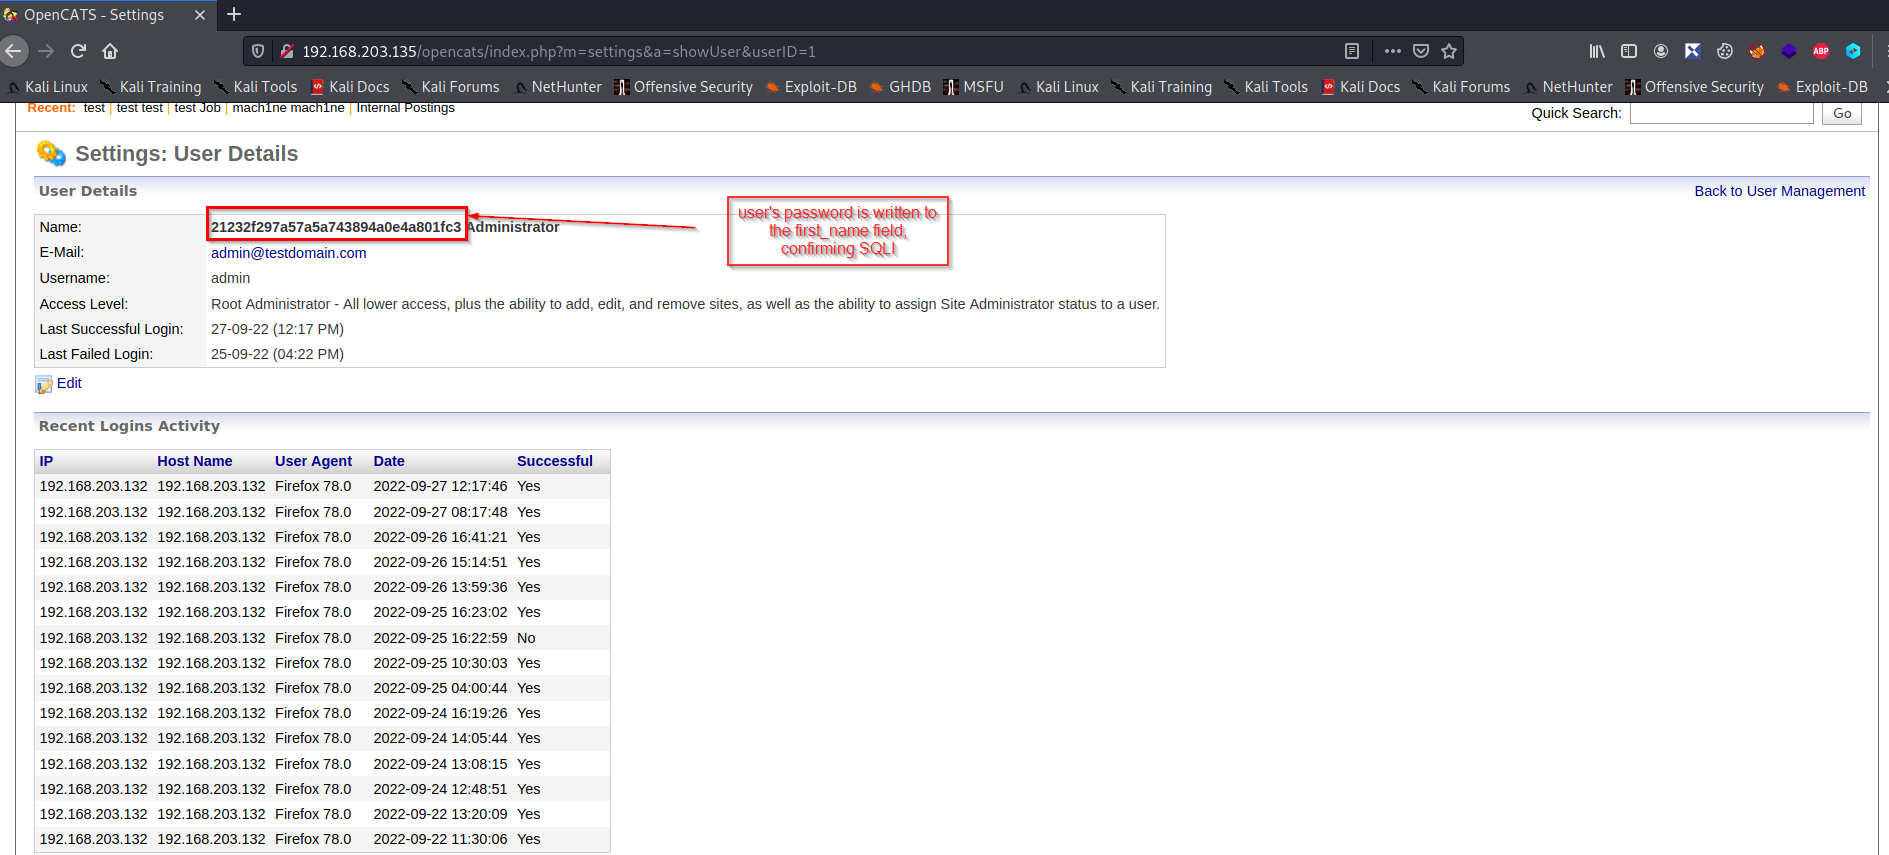Open first Kali Training bookmark
Image resolution: width=1889 pixels, height=855 pixels.
coord(151,87)
